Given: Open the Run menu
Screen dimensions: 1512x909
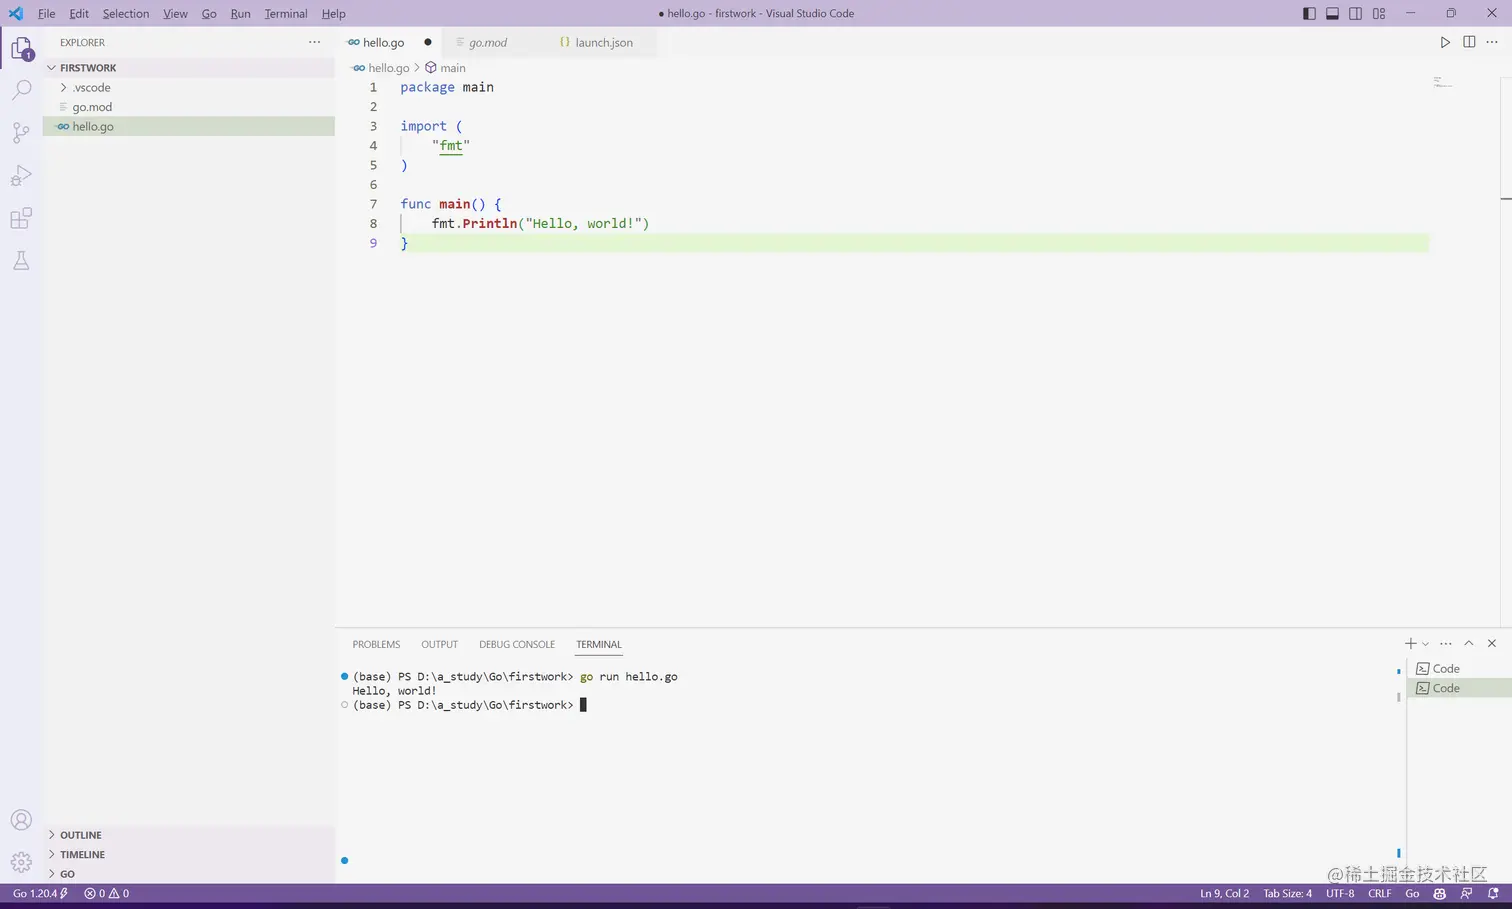Looking at the screenshot, I should click(x=240, y=13).
